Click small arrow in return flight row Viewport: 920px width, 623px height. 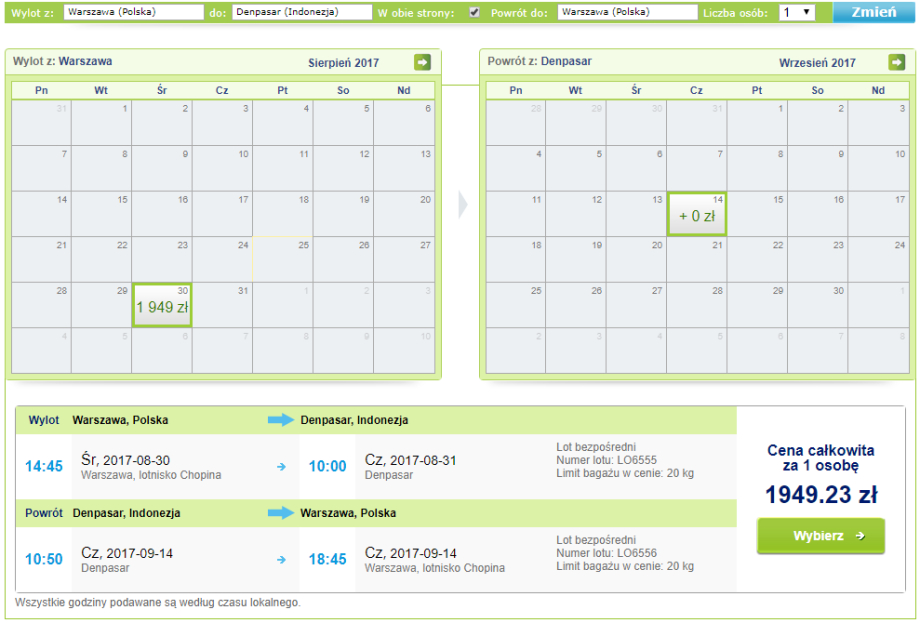(280, 559)
